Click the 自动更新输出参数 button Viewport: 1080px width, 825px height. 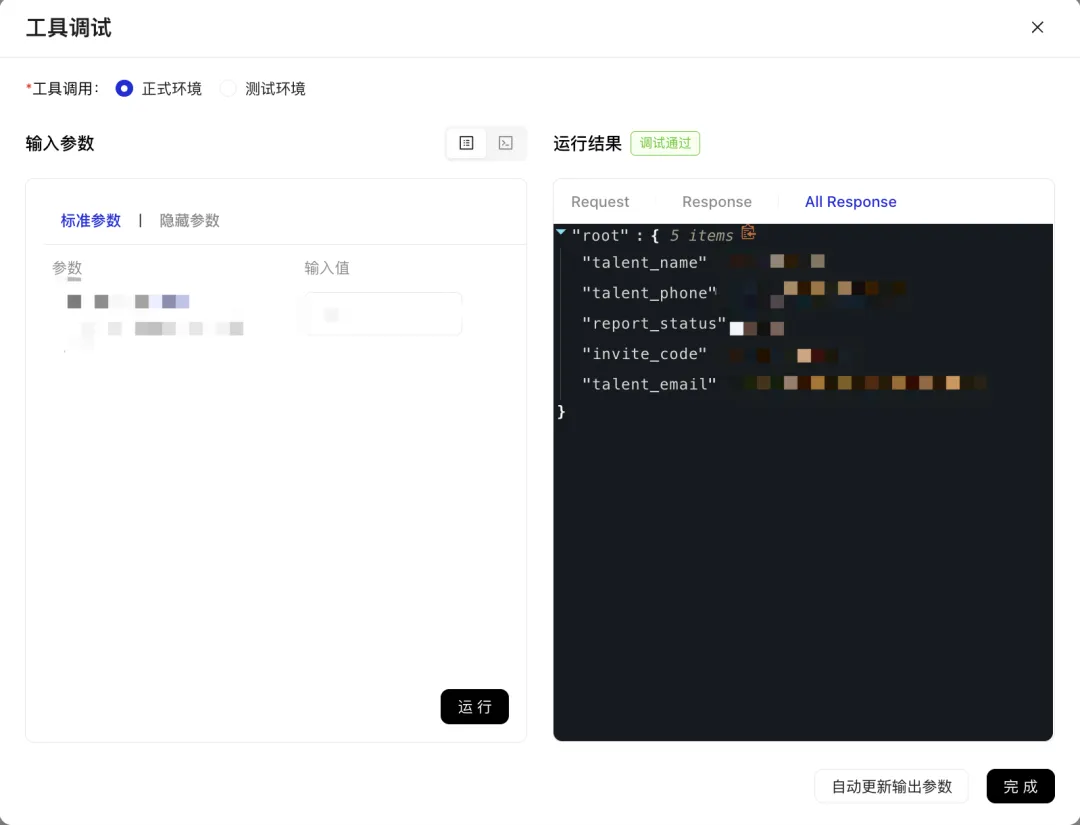[892, 786]
